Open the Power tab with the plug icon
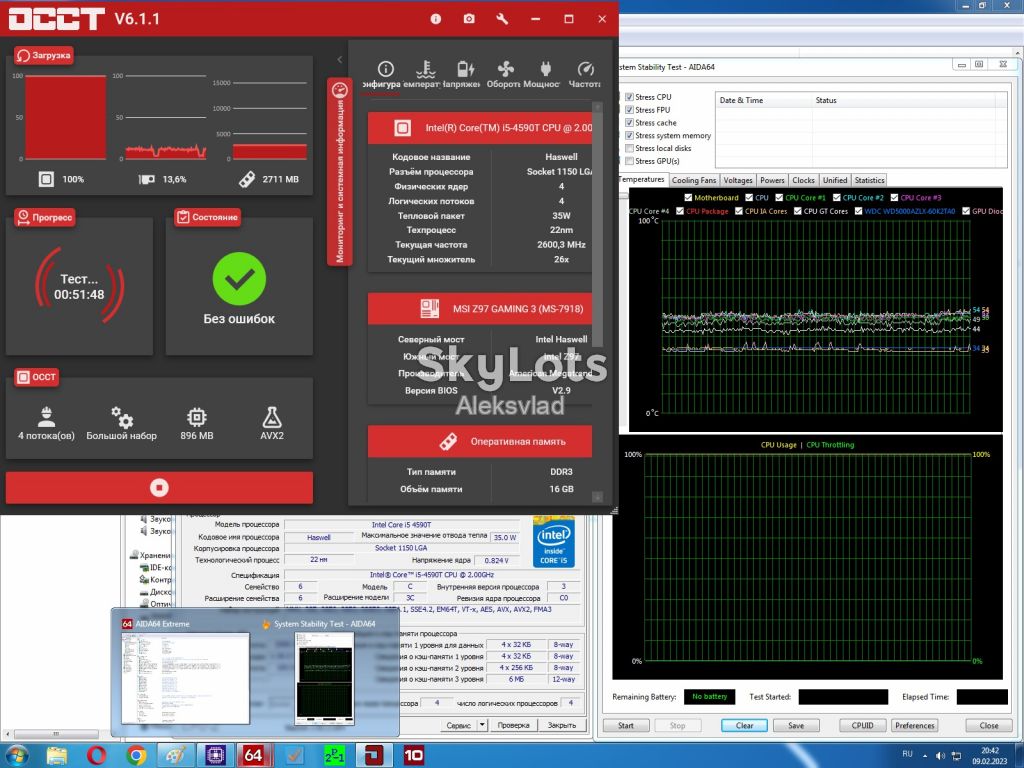 [x=546, y=69]
